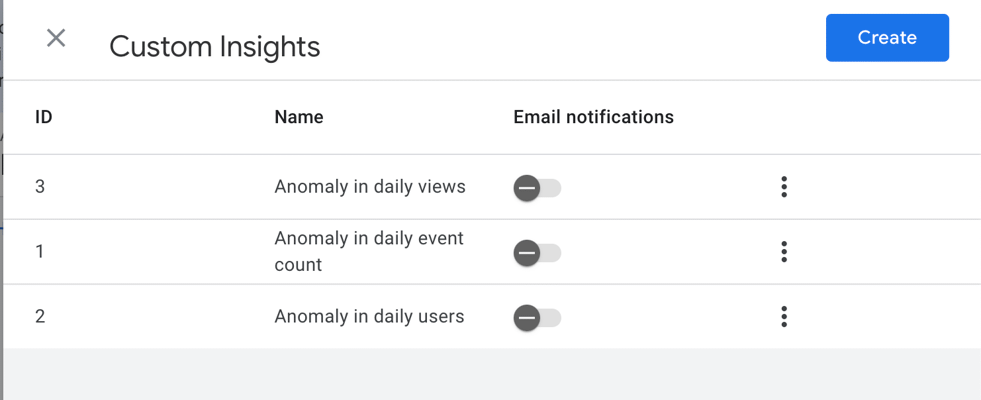Switch on email notifications for daily users
The image size is (981, 400).
tap(537, 318)
